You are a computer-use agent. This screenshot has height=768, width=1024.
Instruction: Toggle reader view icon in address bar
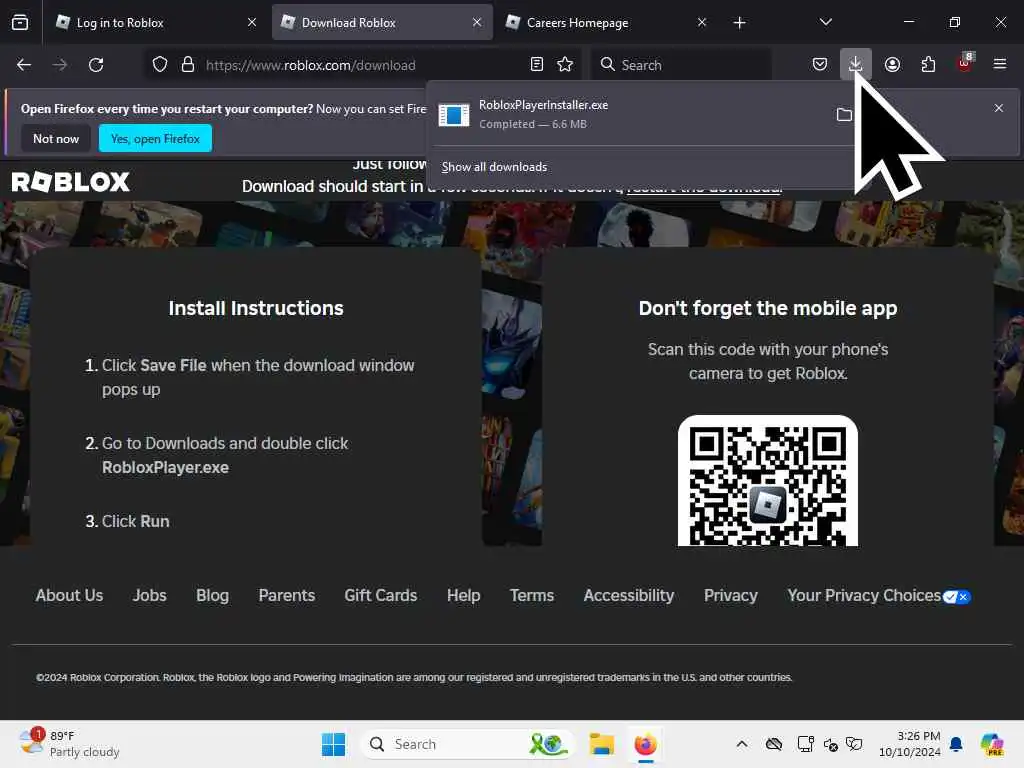click(537, 64)
